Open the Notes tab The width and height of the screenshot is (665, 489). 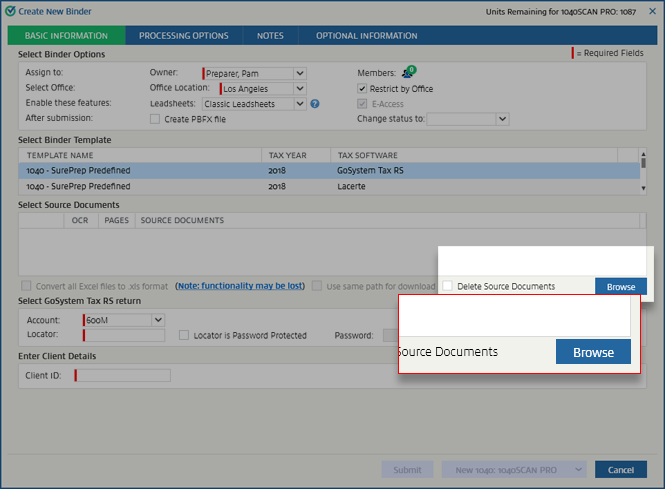click(x=270, y=36)
